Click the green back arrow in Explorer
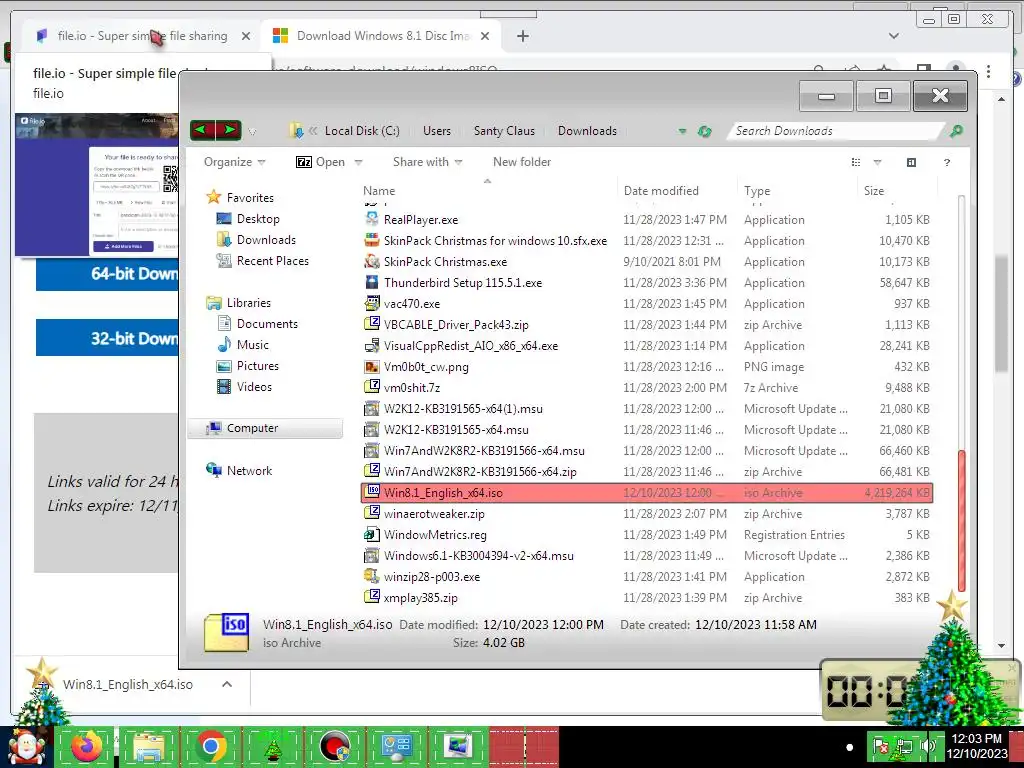 click(x=202, y=131)
